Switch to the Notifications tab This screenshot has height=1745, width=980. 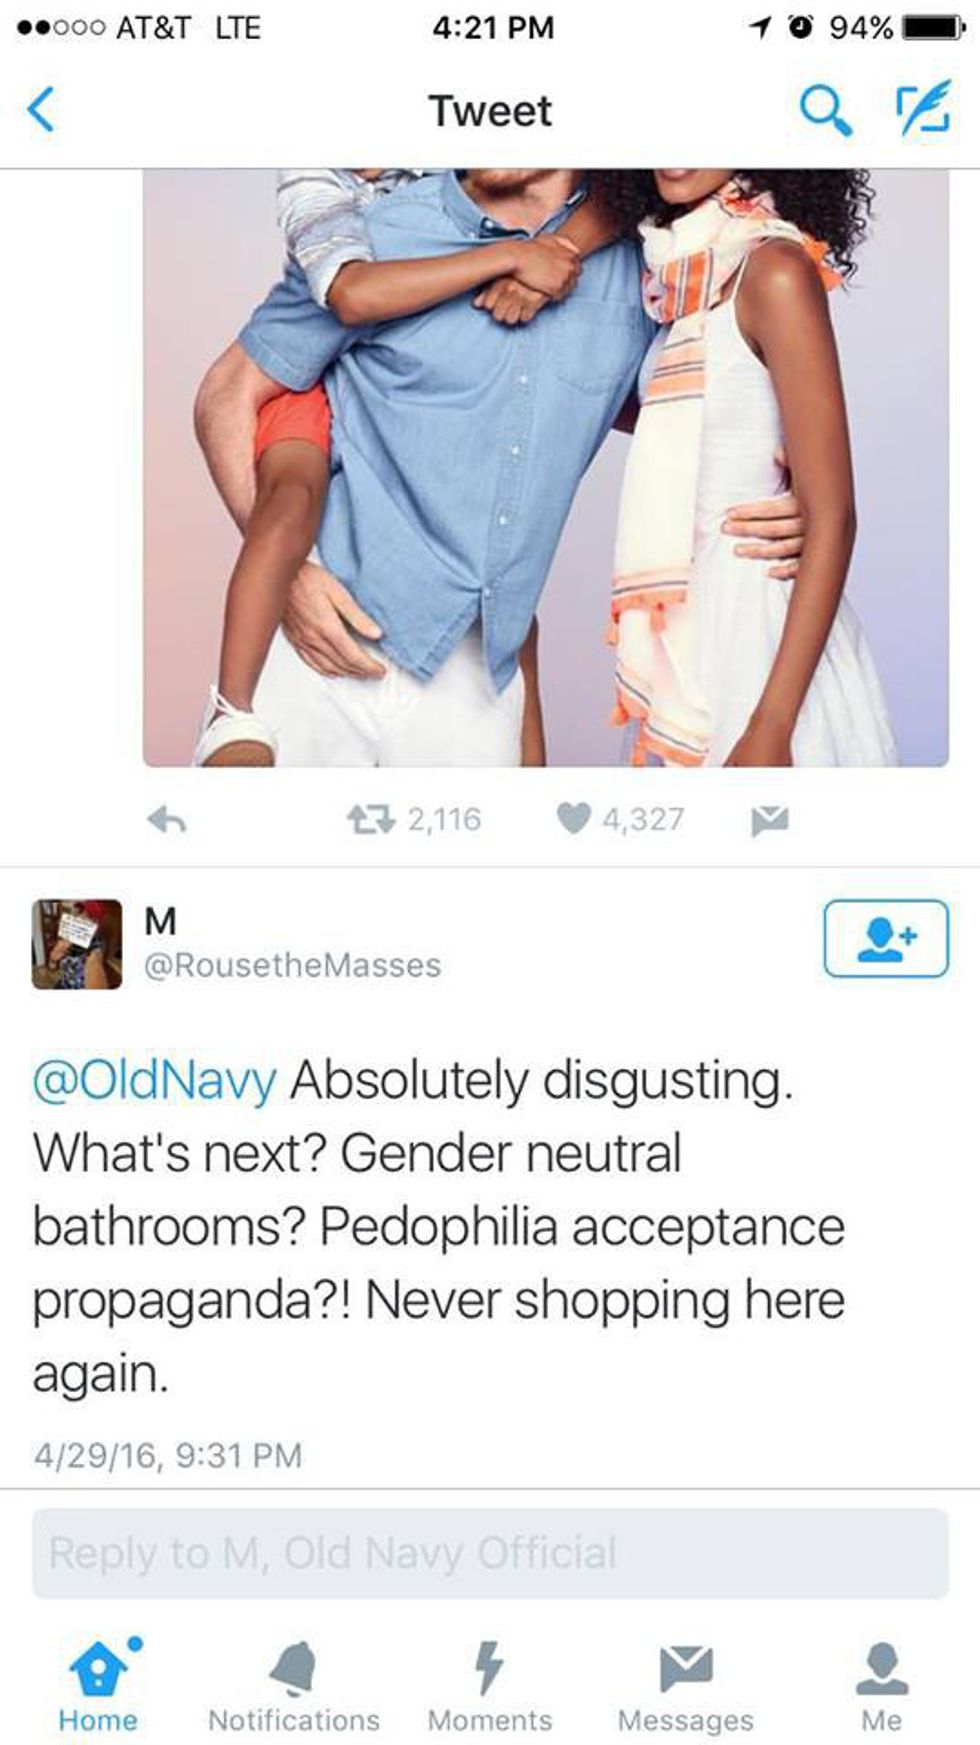click(294, 1687)
